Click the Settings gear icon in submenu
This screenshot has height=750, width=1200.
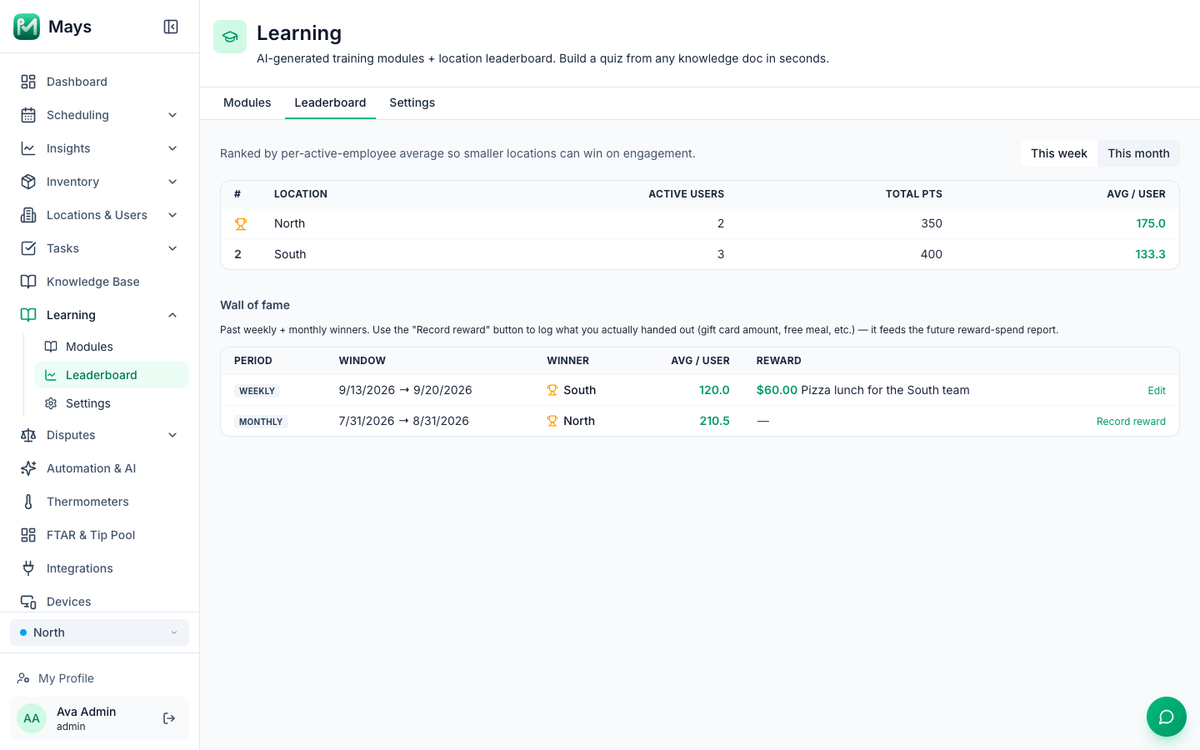click(x=51, y=403)
